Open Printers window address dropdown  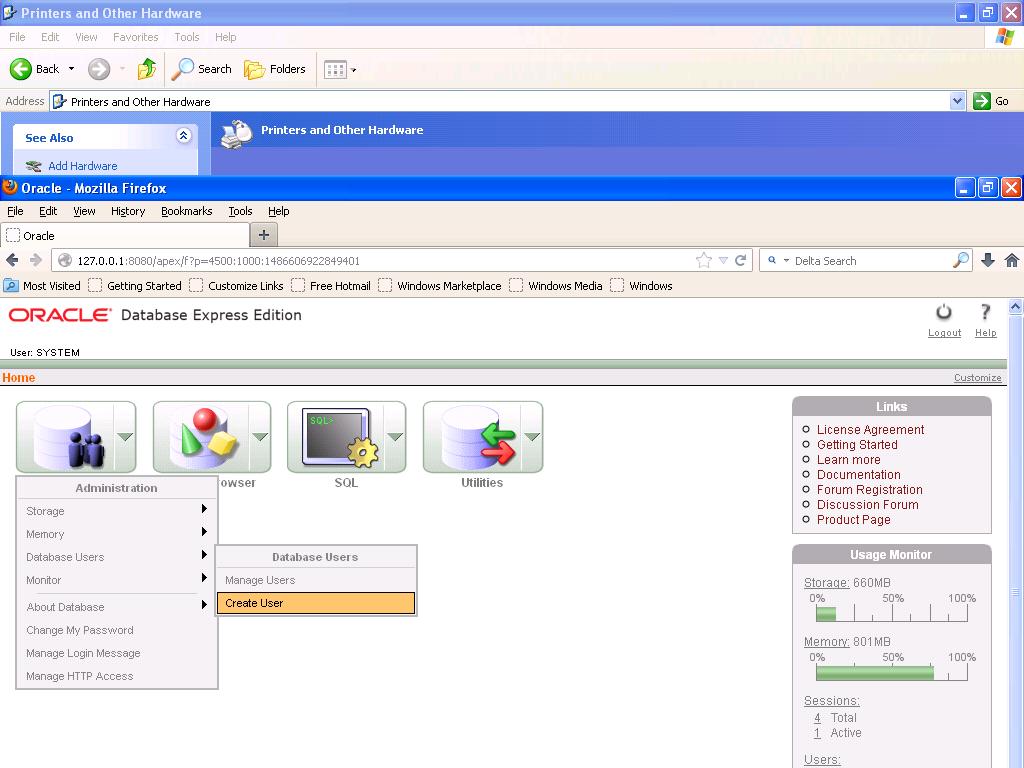pos(957,101)
